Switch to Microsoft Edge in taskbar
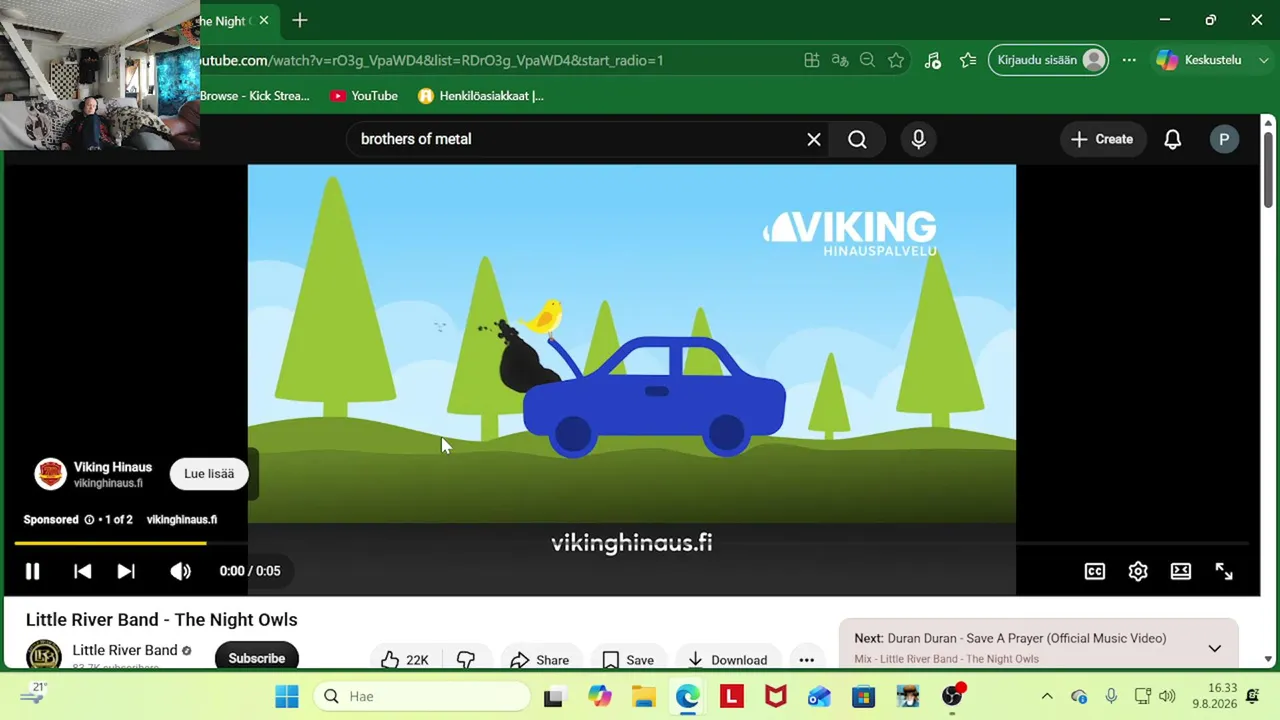1280x720 pixels. click(687, 696)
